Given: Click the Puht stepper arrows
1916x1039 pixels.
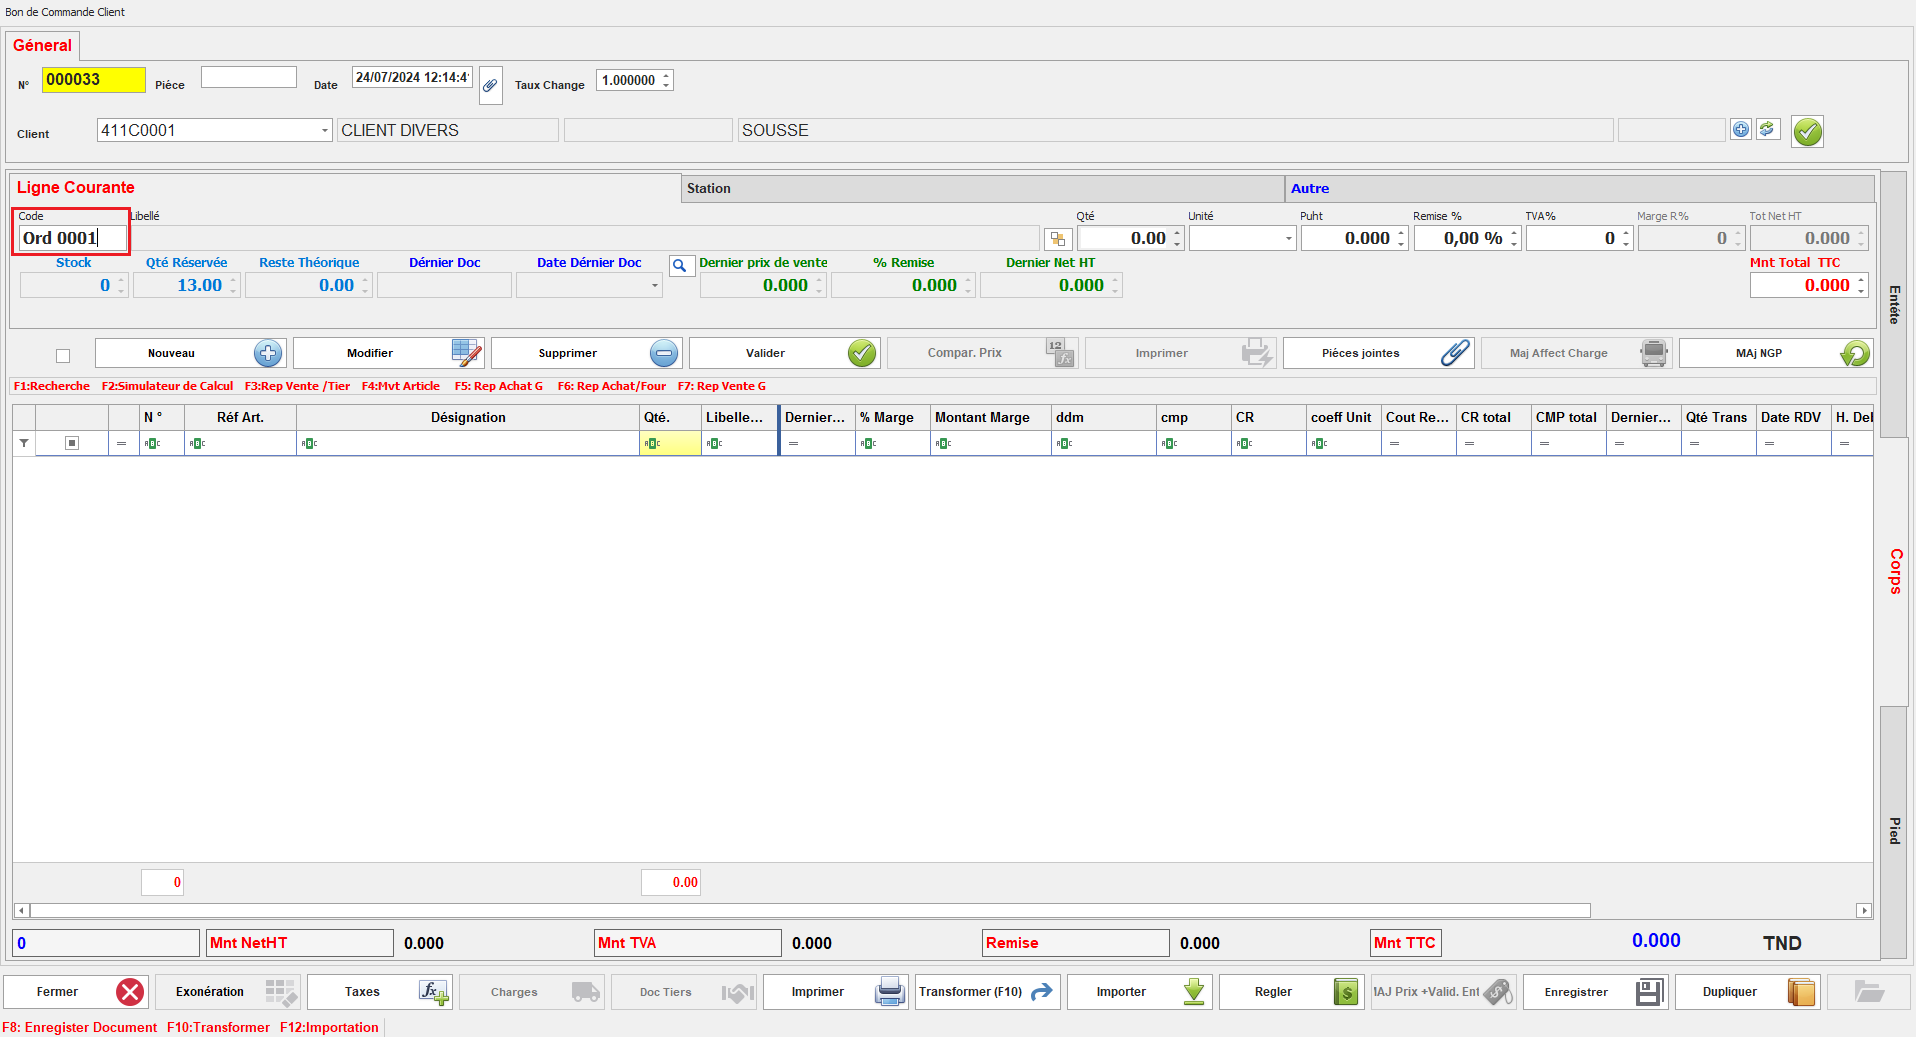Looking at the screenshot, I should (x=1401, y=239).
